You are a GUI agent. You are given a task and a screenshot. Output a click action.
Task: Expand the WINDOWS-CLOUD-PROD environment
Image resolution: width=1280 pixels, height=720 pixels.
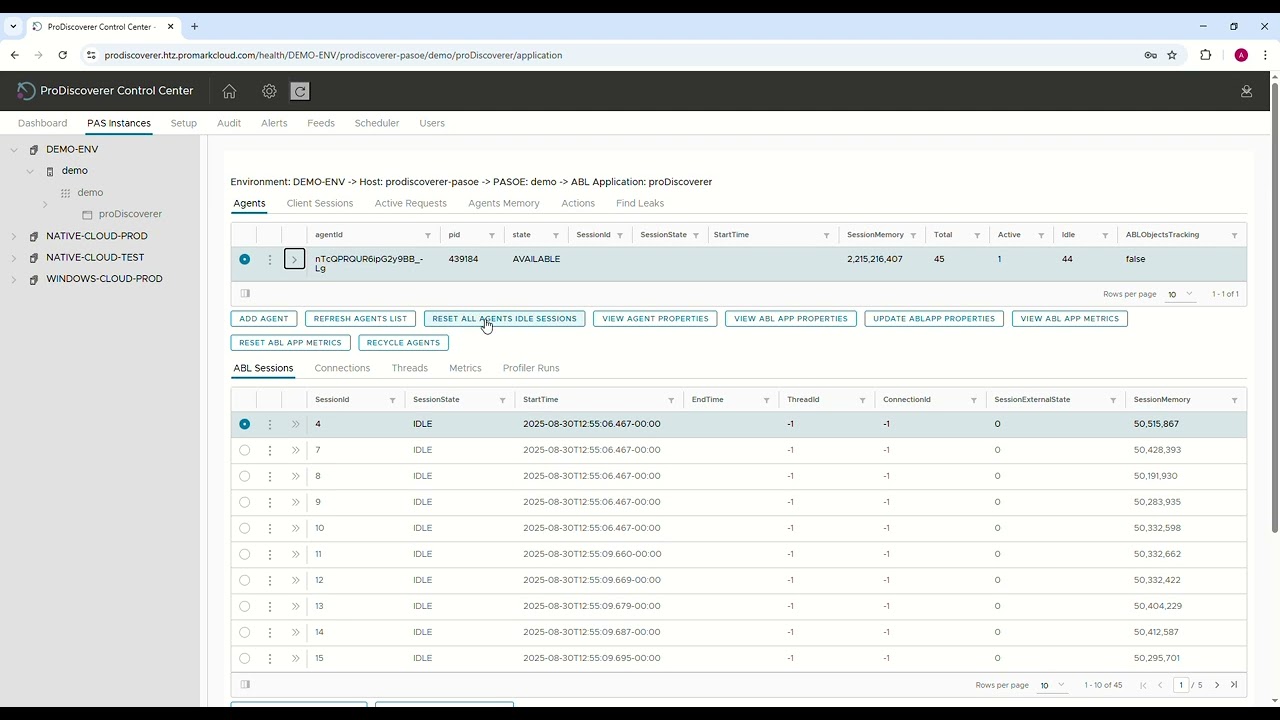coord(14,279)
